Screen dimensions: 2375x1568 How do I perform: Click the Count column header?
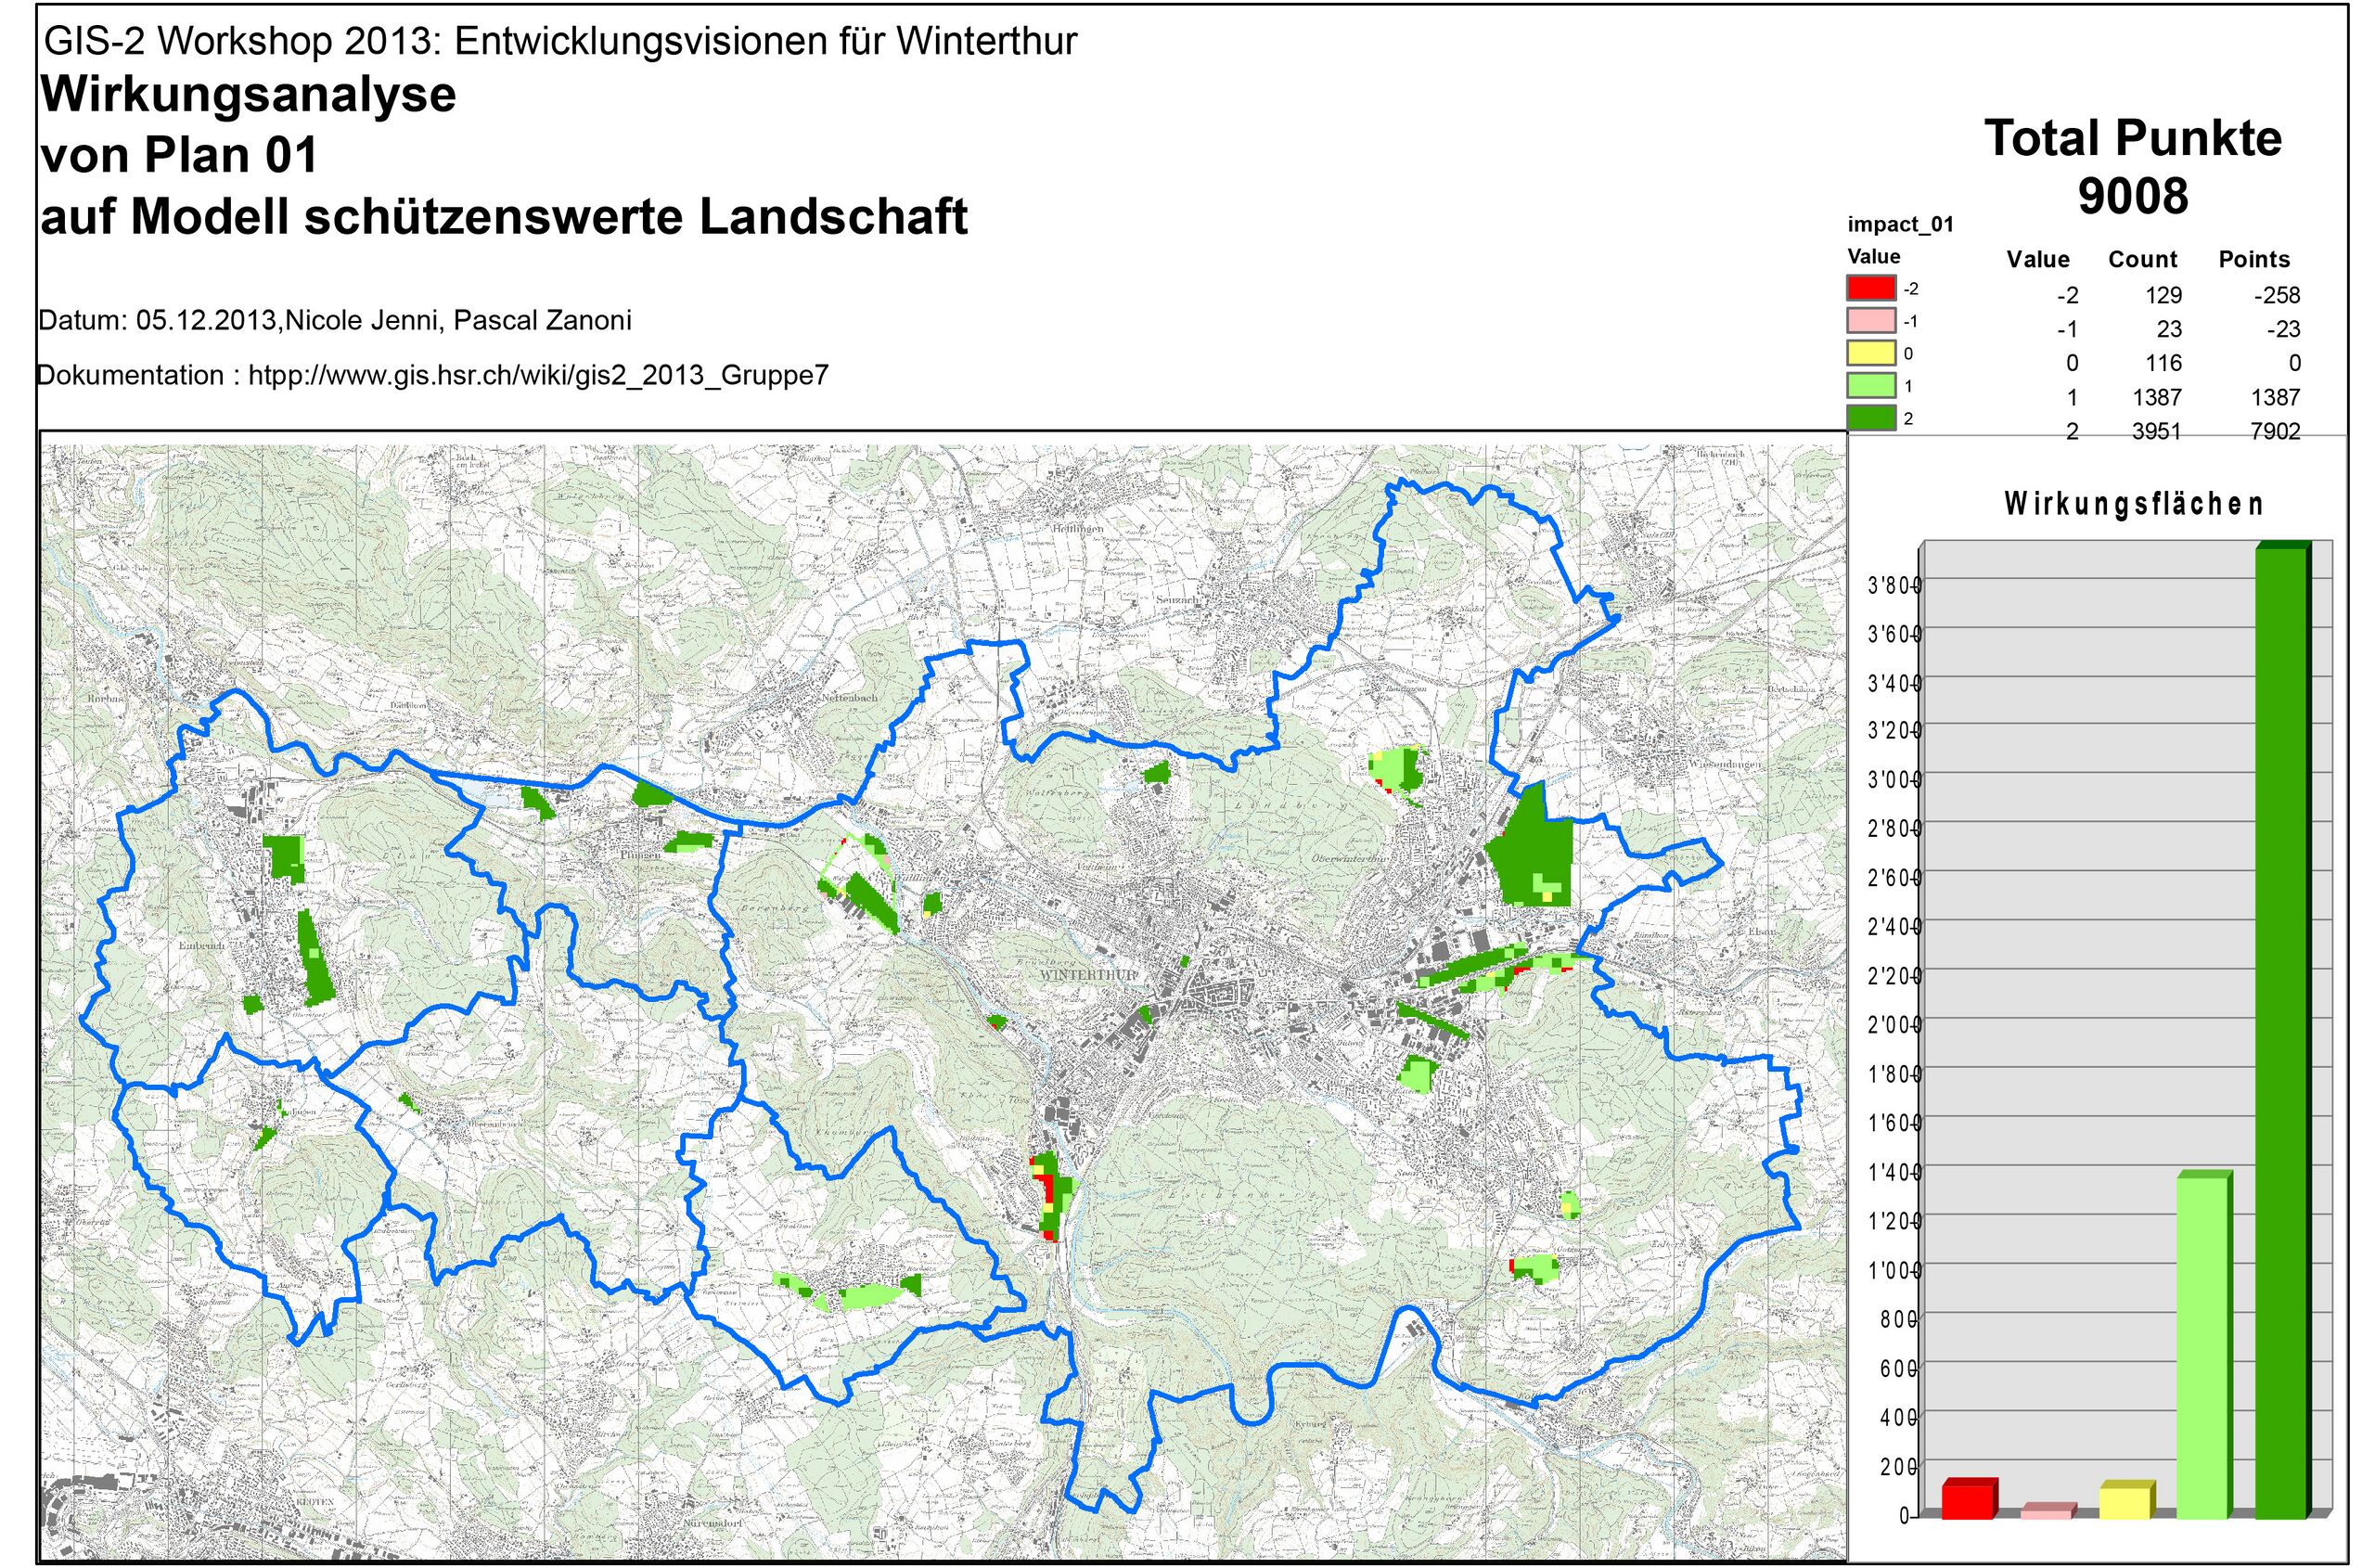click(x=2142, y=260)
